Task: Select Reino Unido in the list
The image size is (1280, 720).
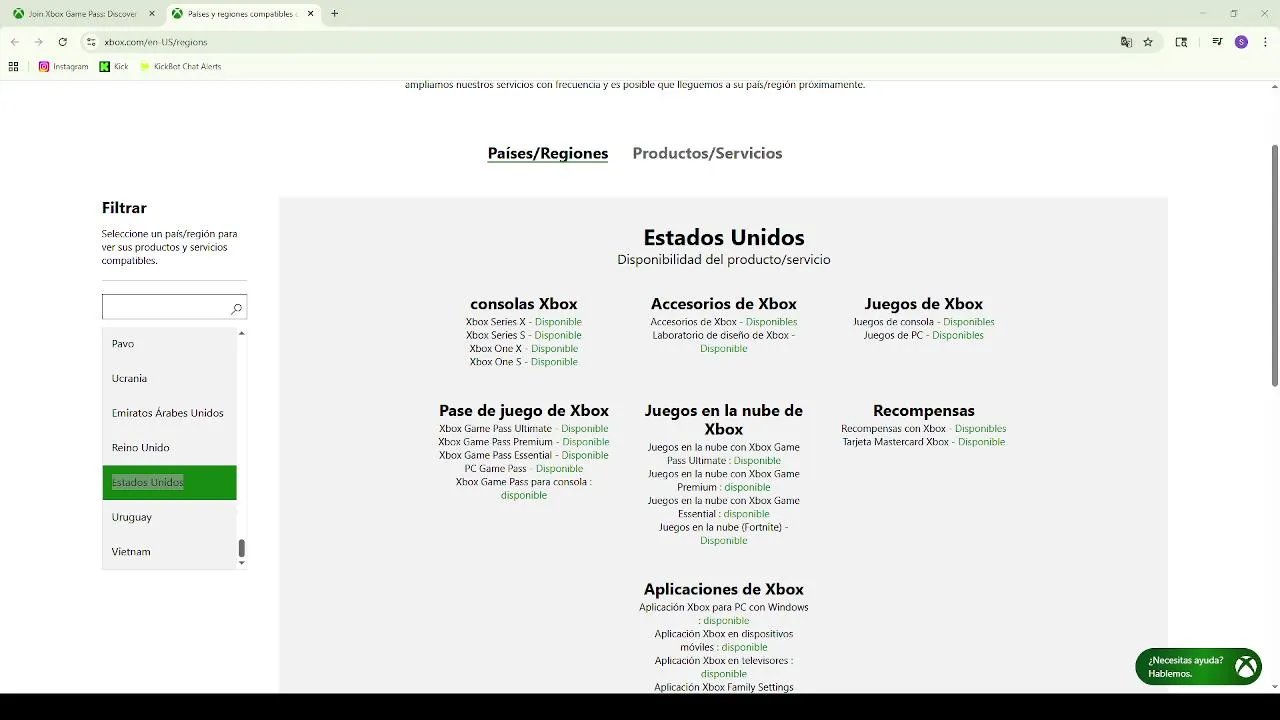Action: [x=169, y=447]
